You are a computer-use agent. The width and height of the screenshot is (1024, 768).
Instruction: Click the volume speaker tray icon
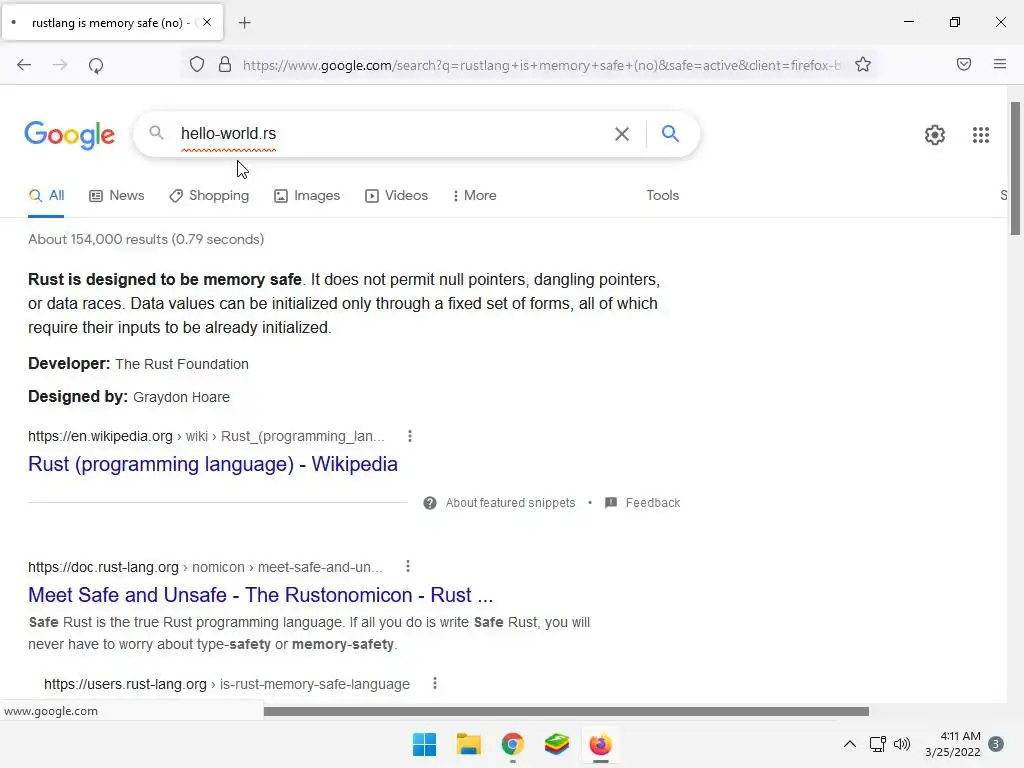tap(902, 744)
